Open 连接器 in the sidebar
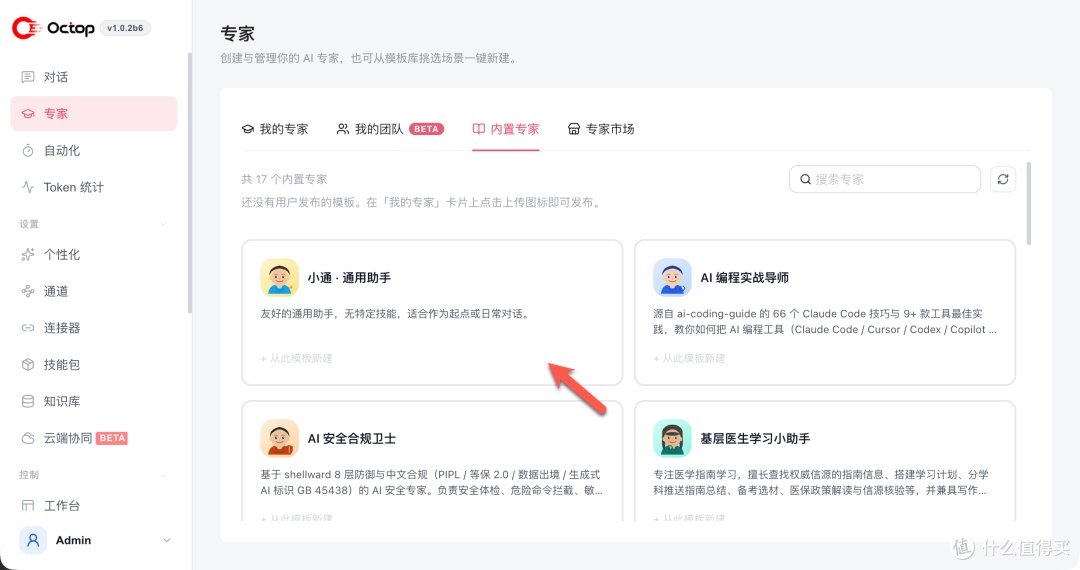Viewport: 1080px width, 570px height. [94, 328]
